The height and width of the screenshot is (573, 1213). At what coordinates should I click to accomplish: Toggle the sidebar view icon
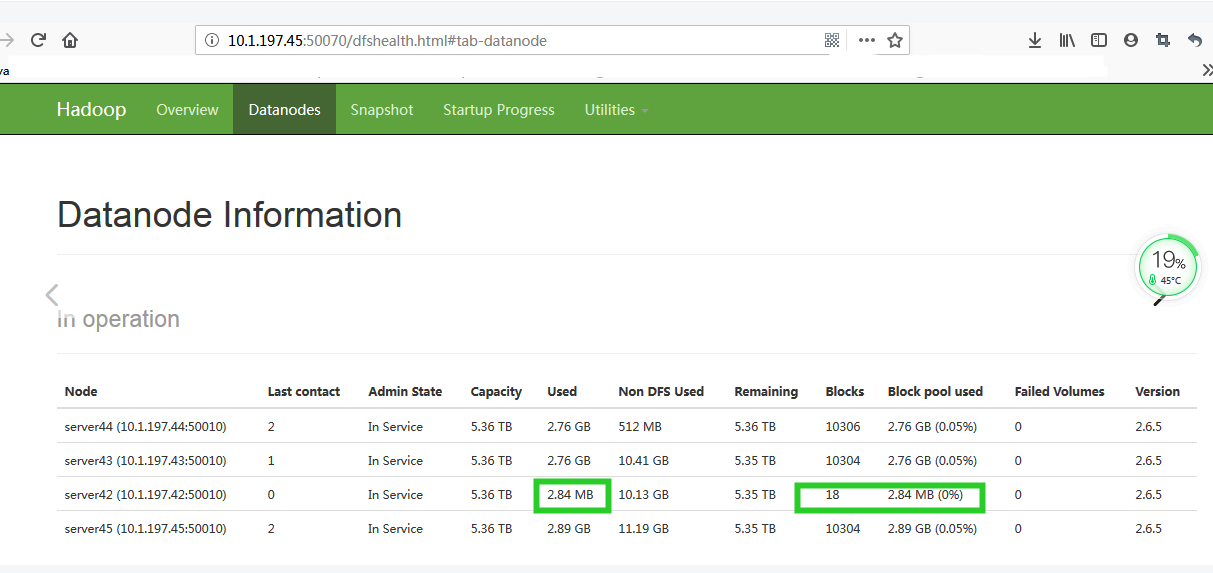tap(1099, 40)
